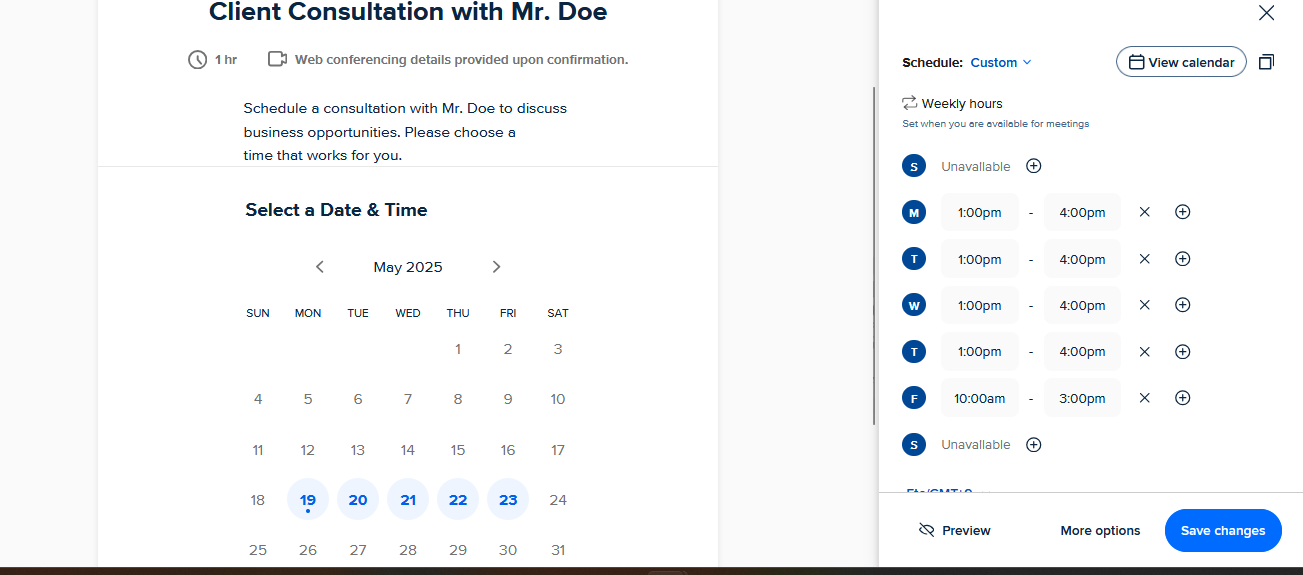
Task: Add another time interval on Wednesday
Action: coord(1182,305)
